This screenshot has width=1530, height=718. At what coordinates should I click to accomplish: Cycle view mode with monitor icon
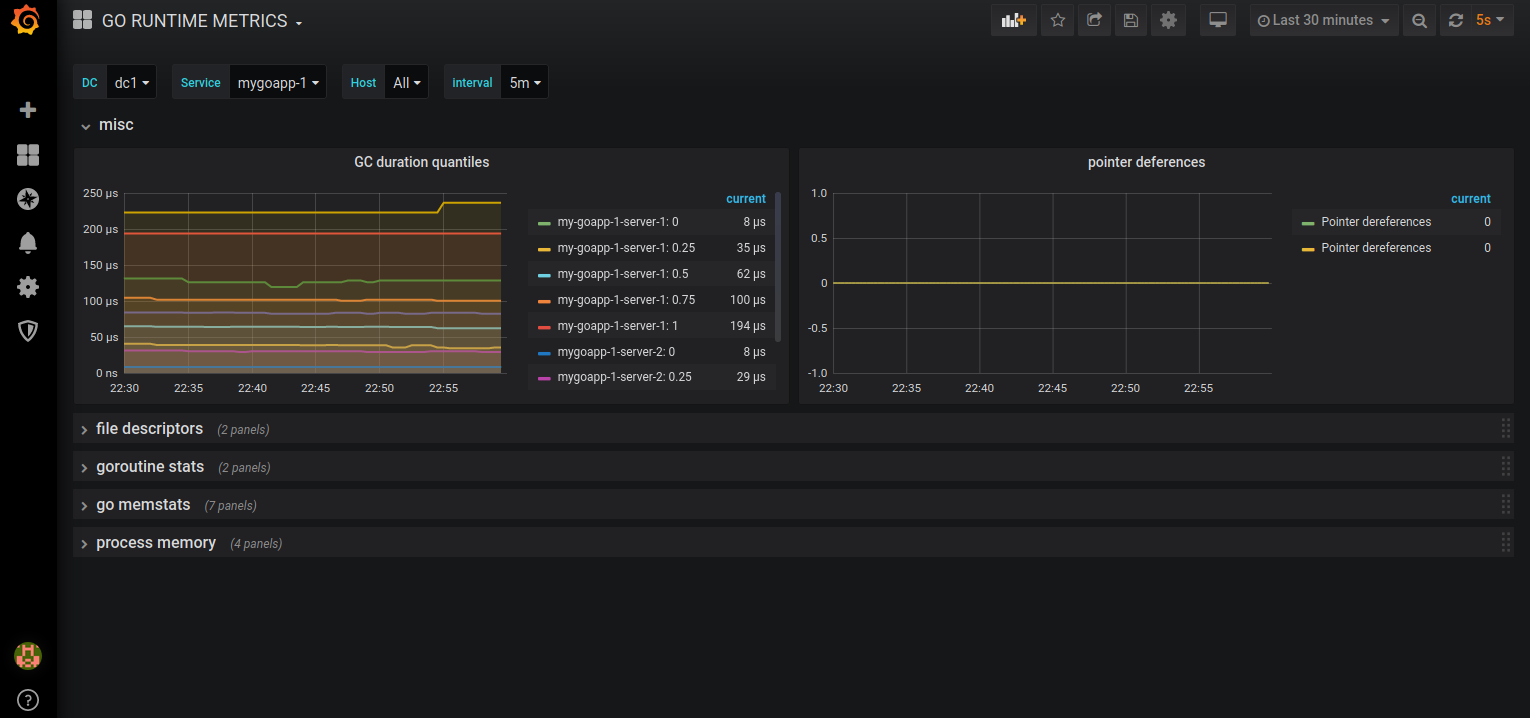pos(1217,20)
